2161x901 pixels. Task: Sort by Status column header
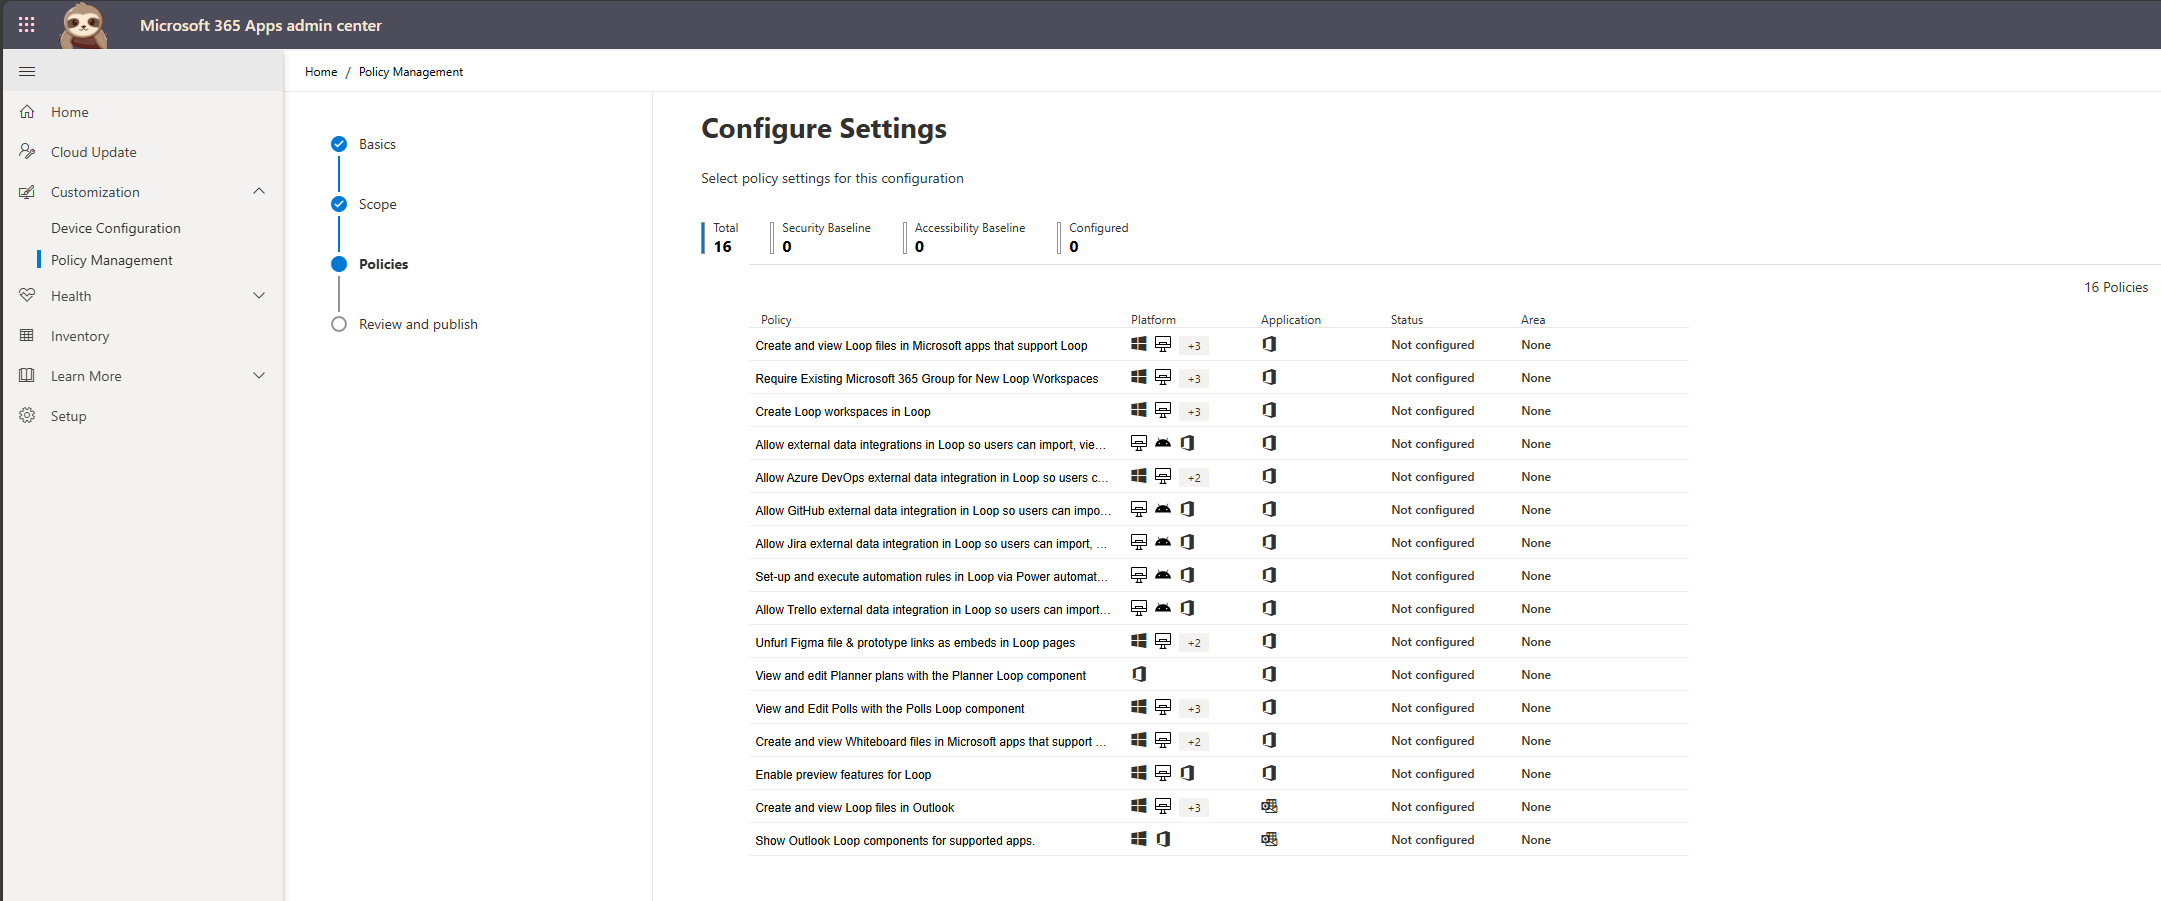point(1406,320)
